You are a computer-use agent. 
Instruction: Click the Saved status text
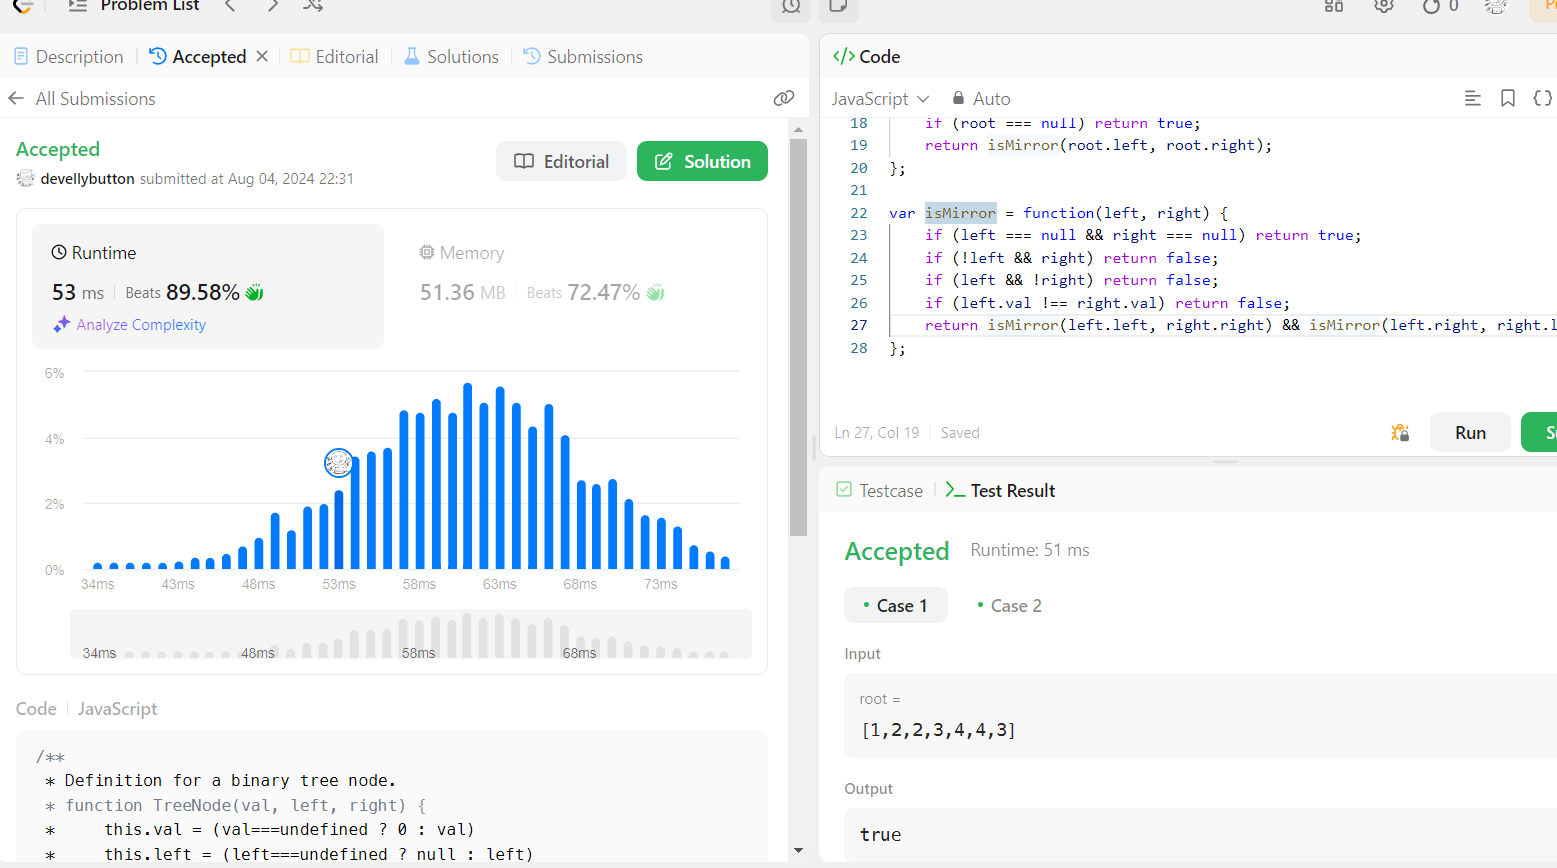pyautogui.click(x=960, y=433)
